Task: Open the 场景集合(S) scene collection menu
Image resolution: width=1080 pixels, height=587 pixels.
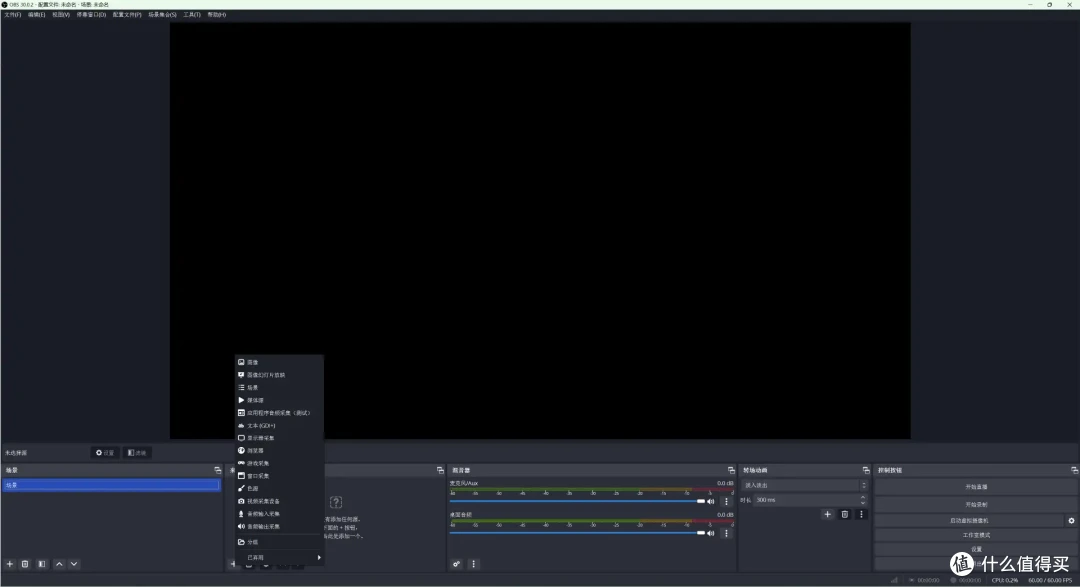Action: [x=162, y=14]
